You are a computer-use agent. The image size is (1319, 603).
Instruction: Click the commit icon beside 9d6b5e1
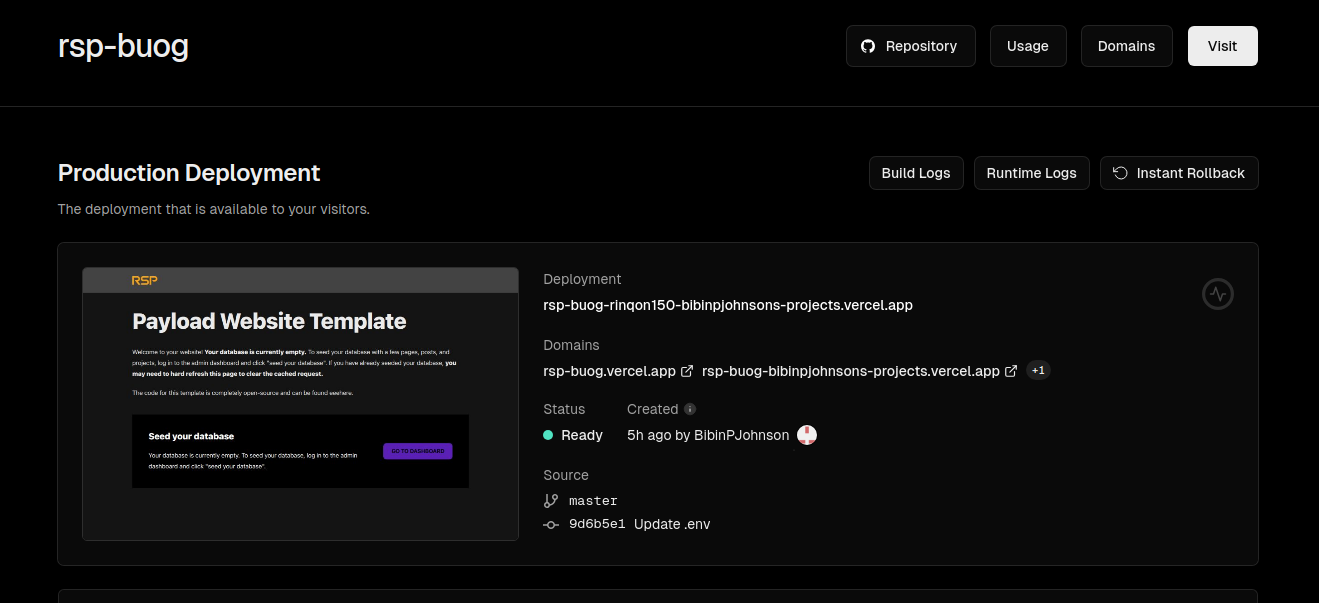point(551,524)
